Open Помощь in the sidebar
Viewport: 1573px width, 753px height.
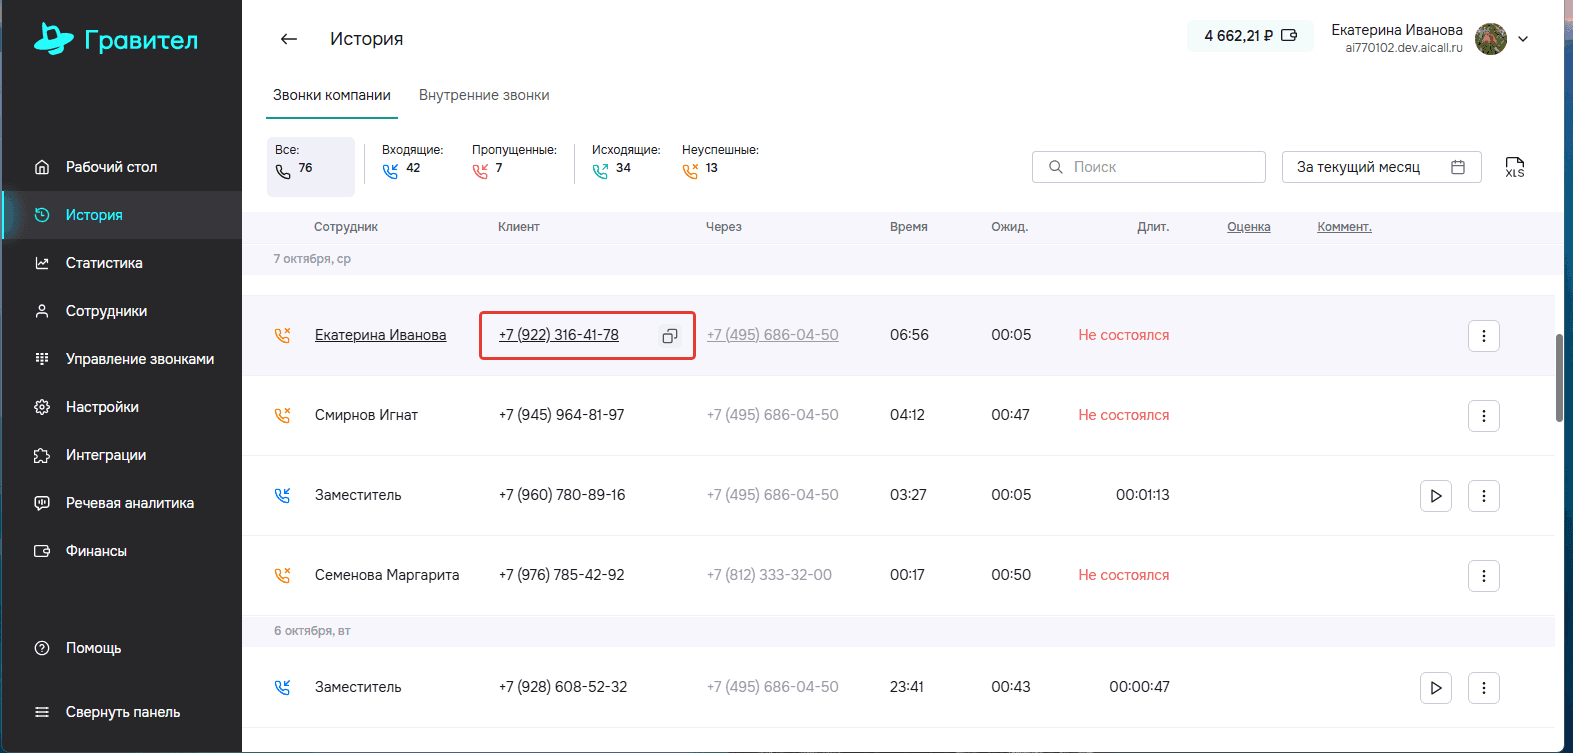(x=121, y=648)
